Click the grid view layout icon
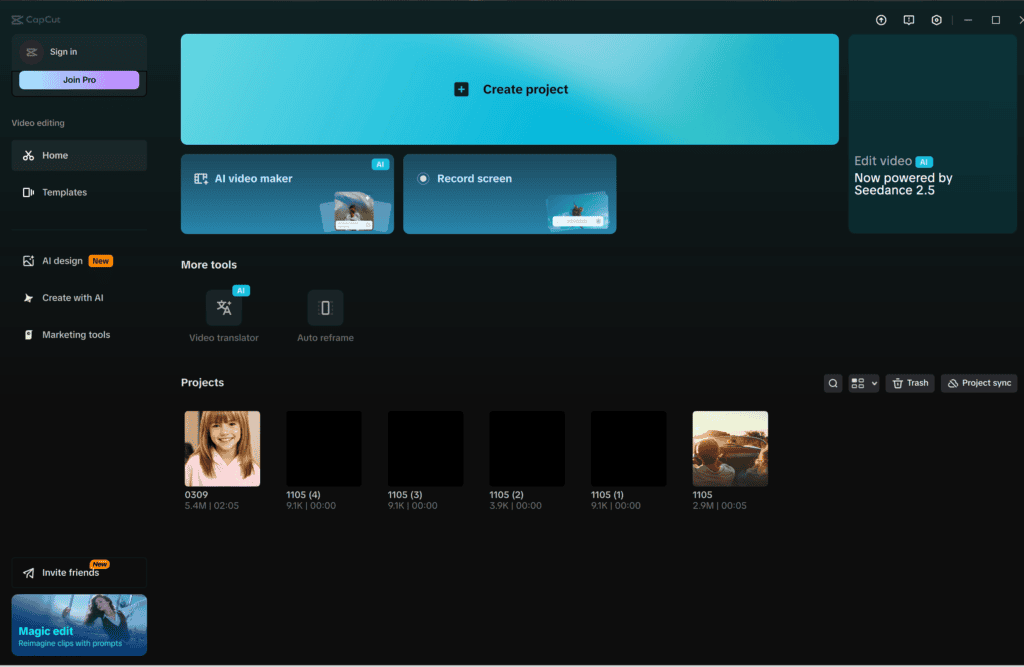 pos(857,383)
